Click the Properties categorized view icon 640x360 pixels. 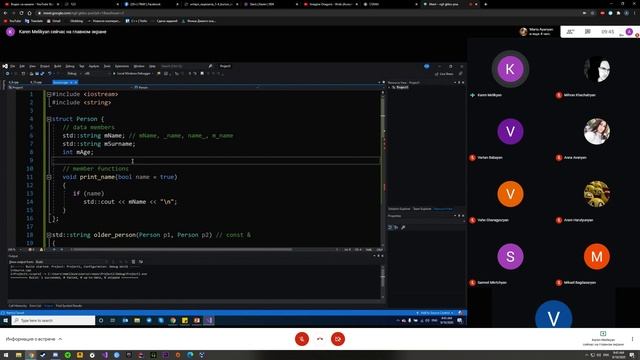click(390, 227)
